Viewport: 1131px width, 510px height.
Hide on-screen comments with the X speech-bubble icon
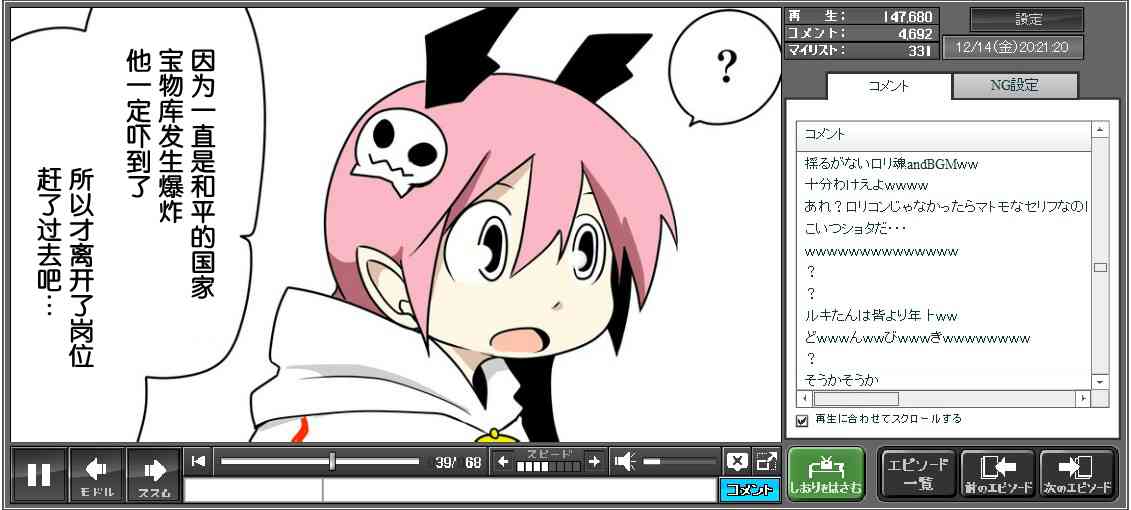click(x=736, y=461)
